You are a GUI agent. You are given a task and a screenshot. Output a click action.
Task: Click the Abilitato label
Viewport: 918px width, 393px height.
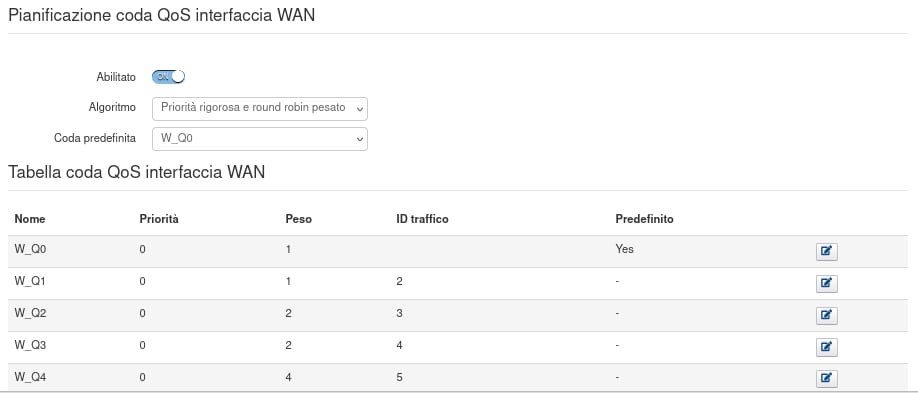[116, 77]
